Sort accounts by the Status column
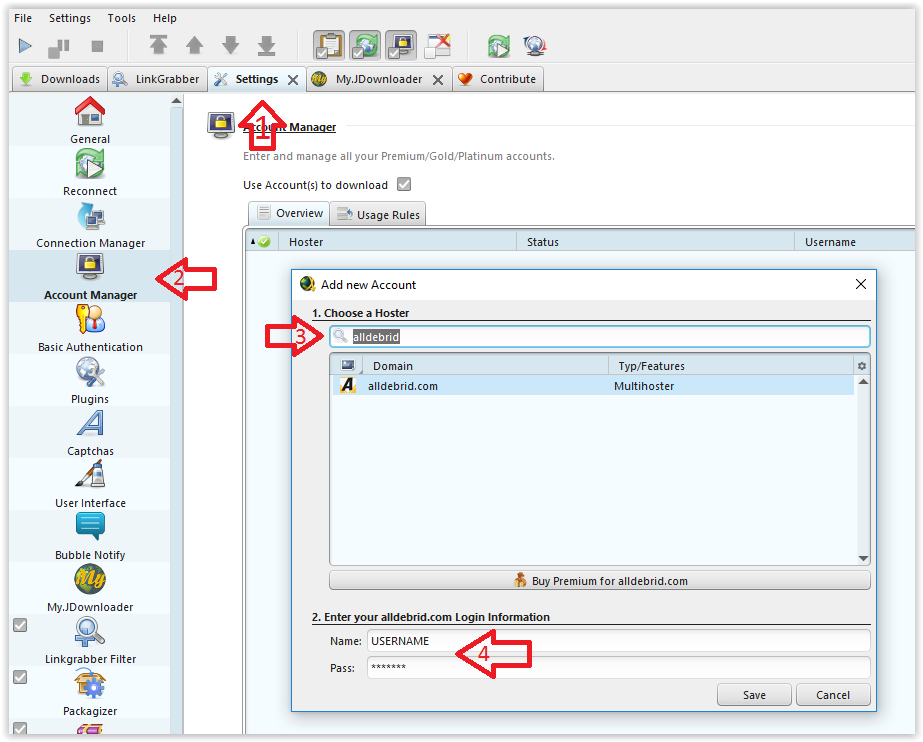The width and height of the screenshot is (923, 742). tap(656, 242)
